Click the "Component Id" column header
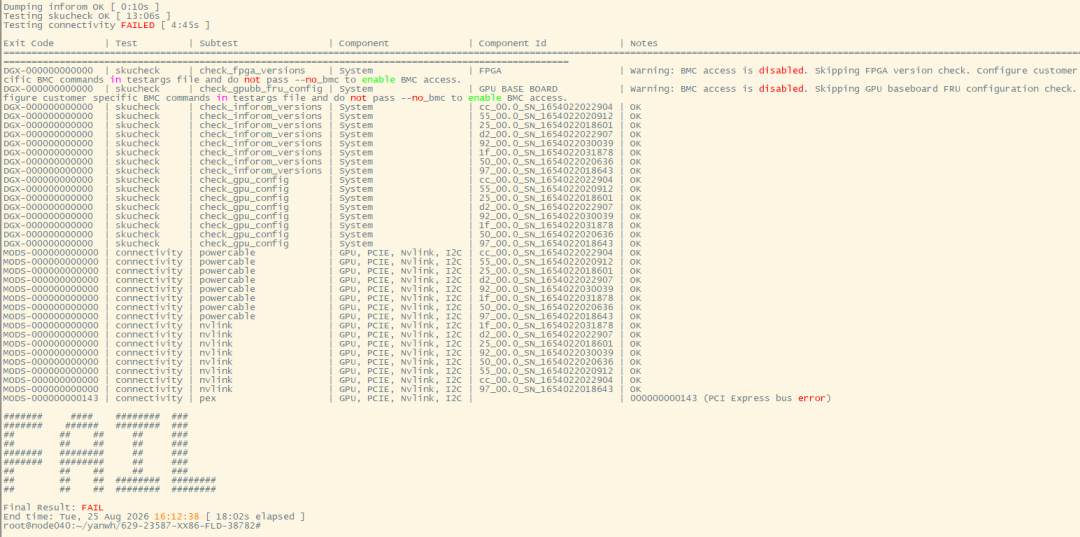The image size is (1080, 537). coord(512,43)
